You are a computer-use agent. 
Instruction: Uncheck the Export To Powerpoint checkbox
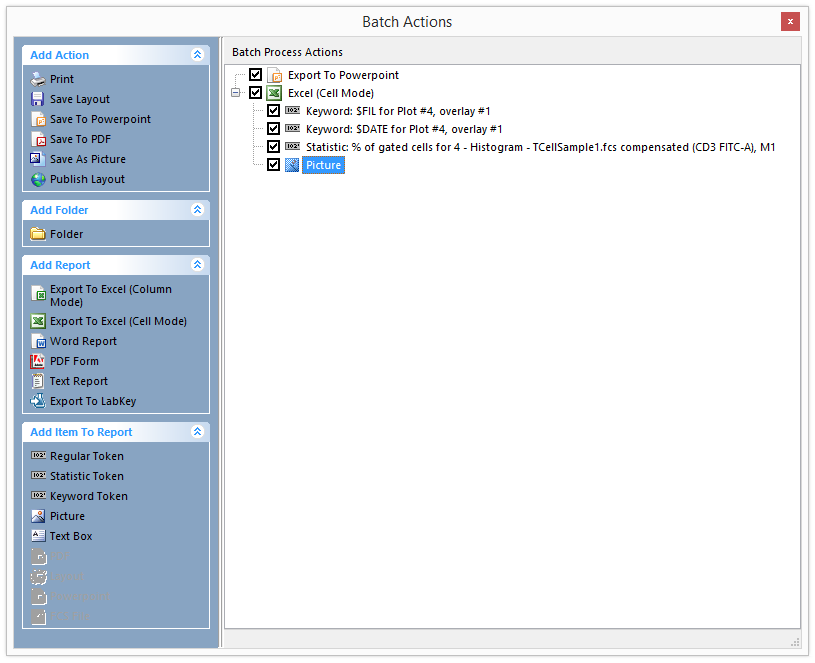click(256, 75)
